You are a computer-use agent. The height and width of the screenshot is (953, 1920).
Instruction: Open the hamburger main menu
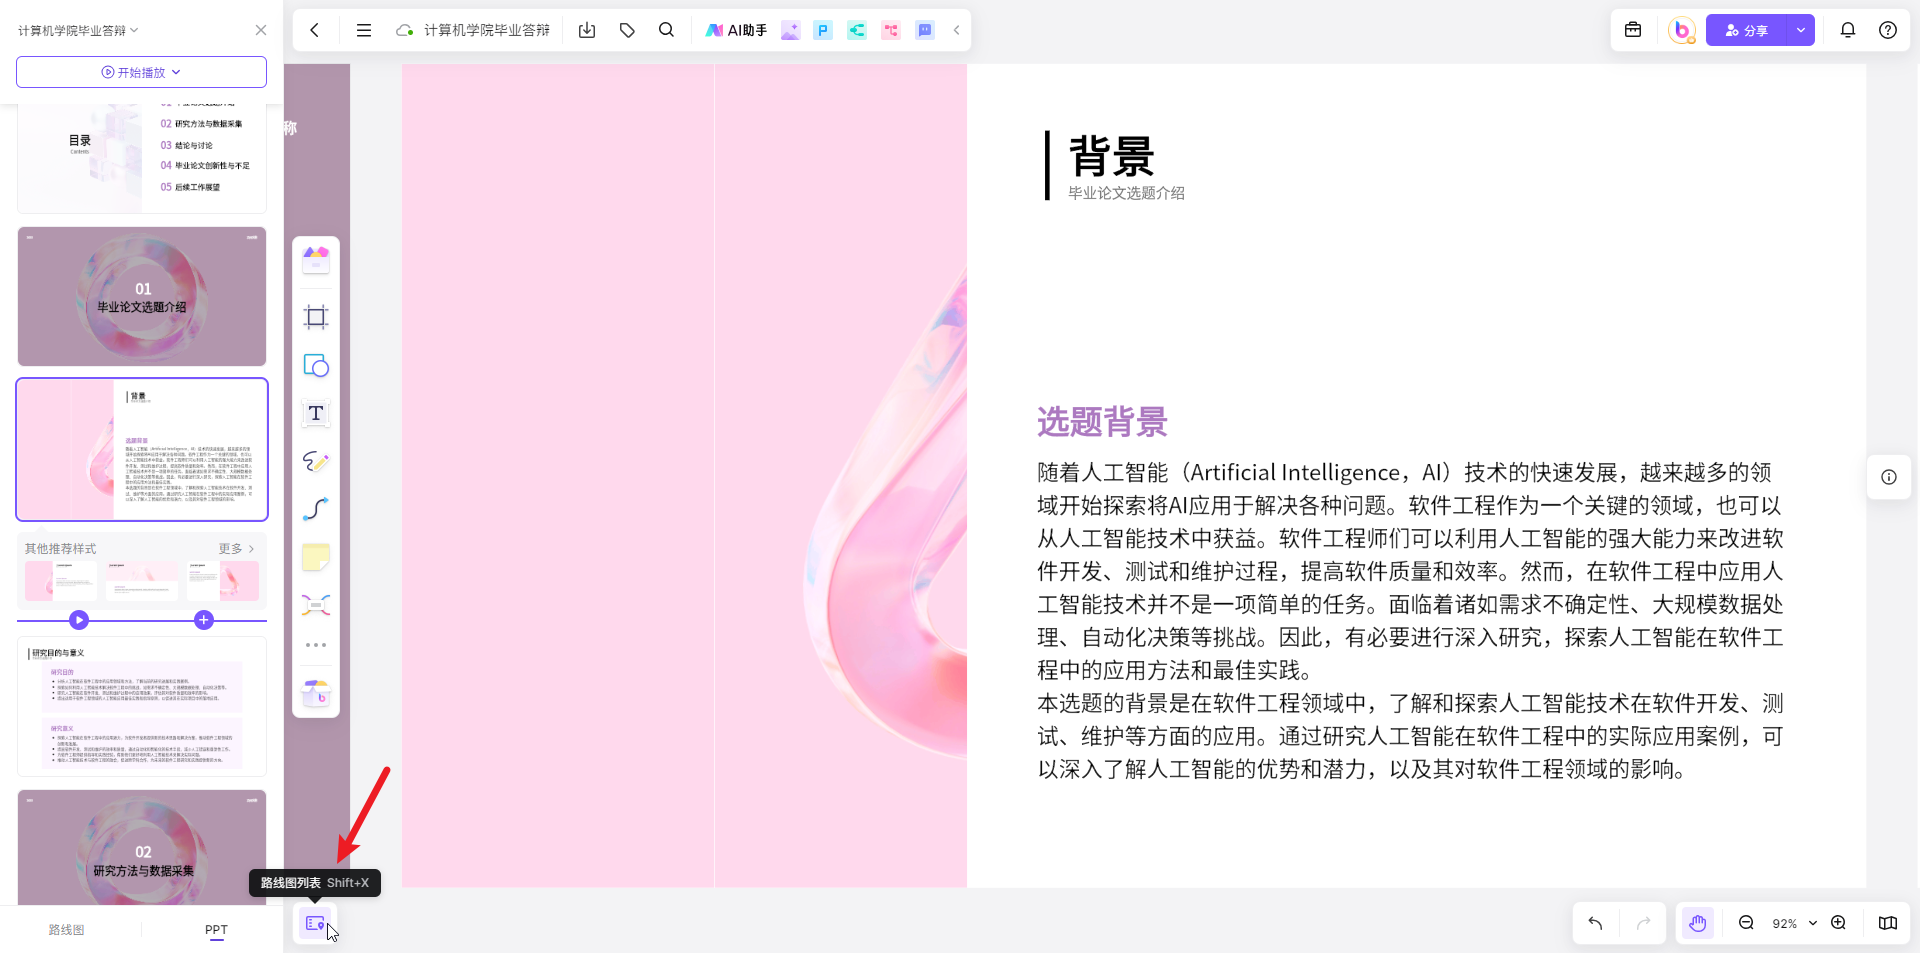click(x=364, y=30)
